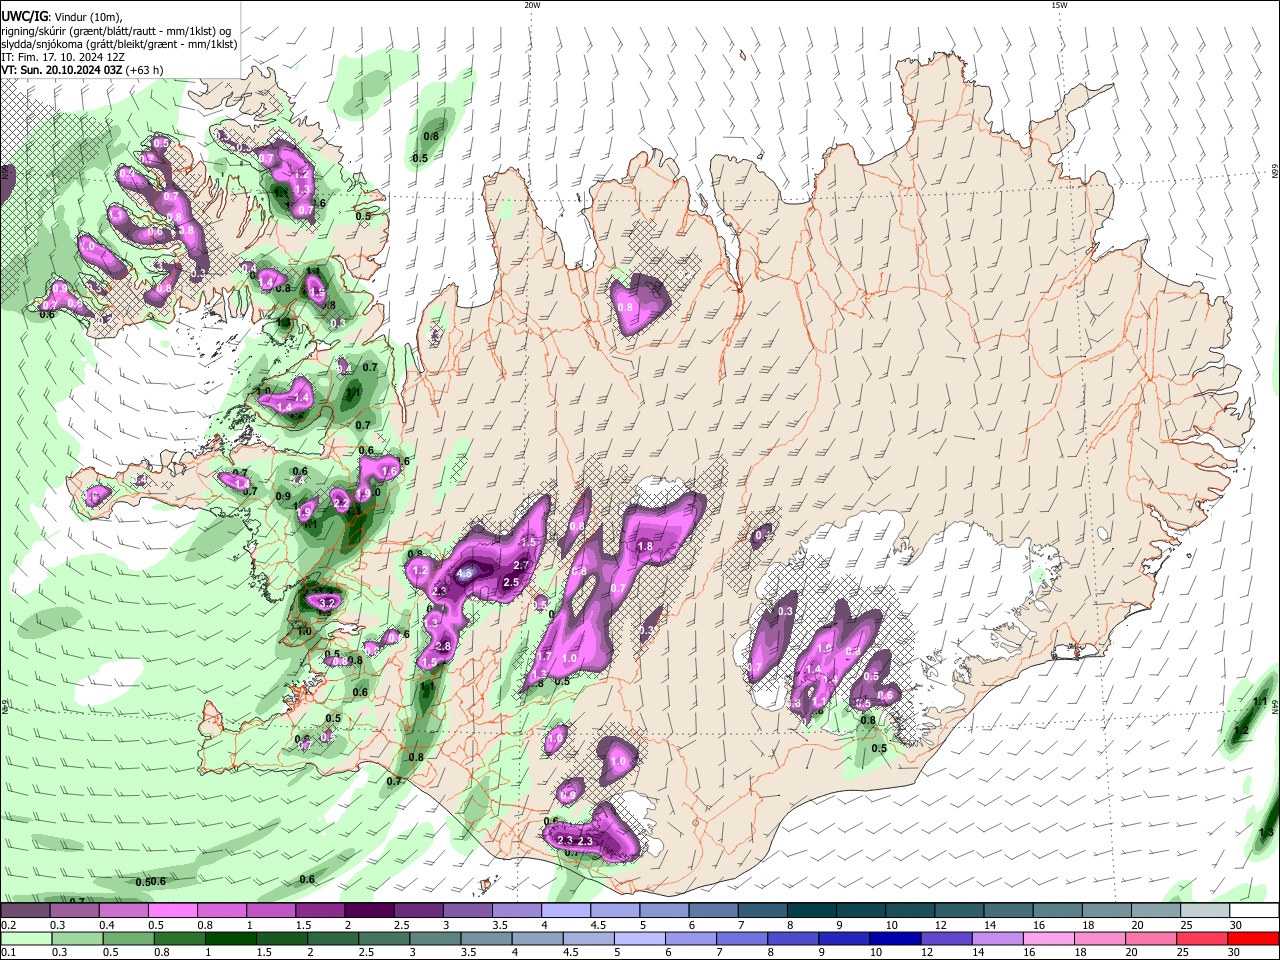Click the white swatch after 30 in upper legend

1254,911
